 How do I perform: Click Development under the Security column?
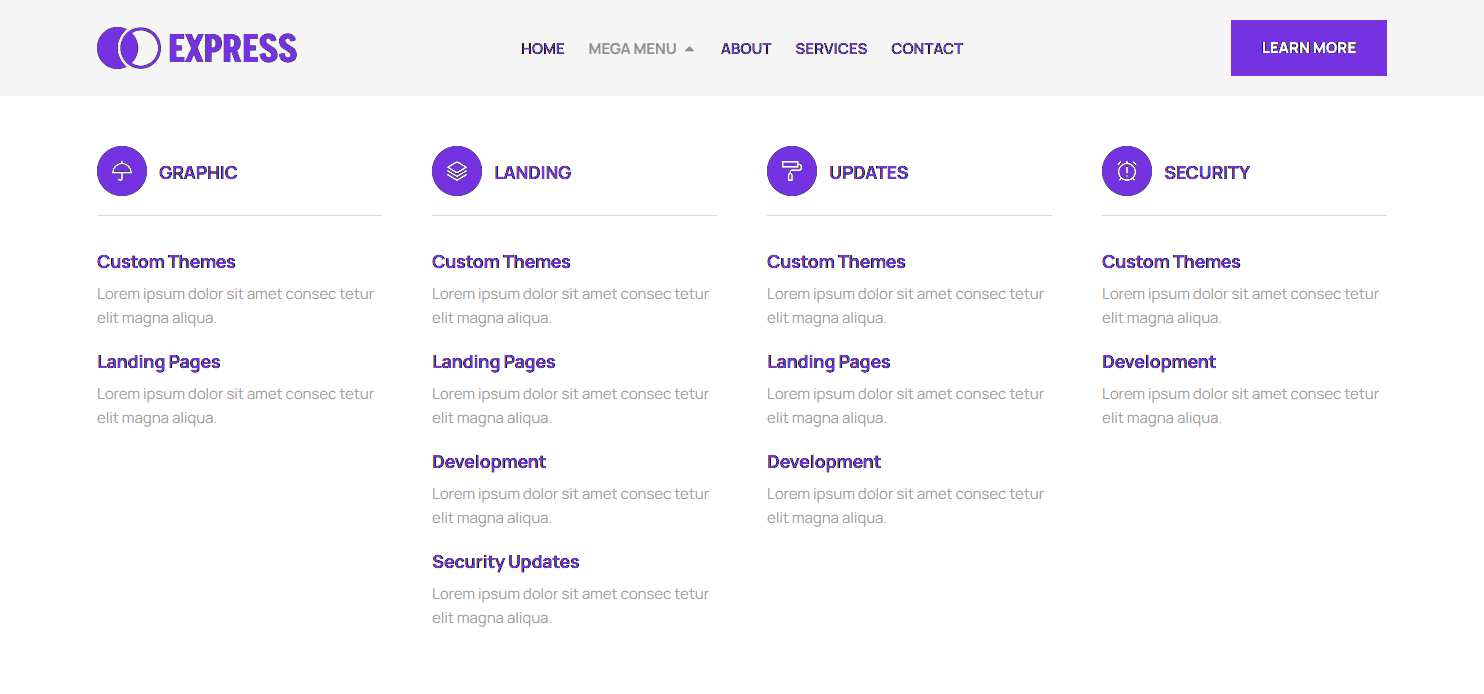pos(1159,362)
